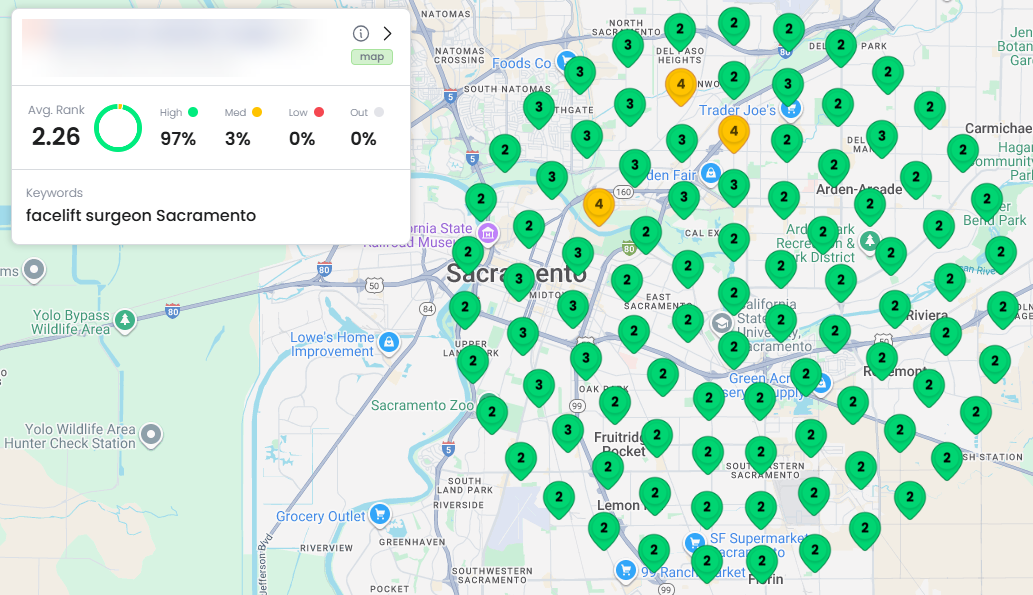
Task: Click the info icon in the panel header
Action: 362,34
